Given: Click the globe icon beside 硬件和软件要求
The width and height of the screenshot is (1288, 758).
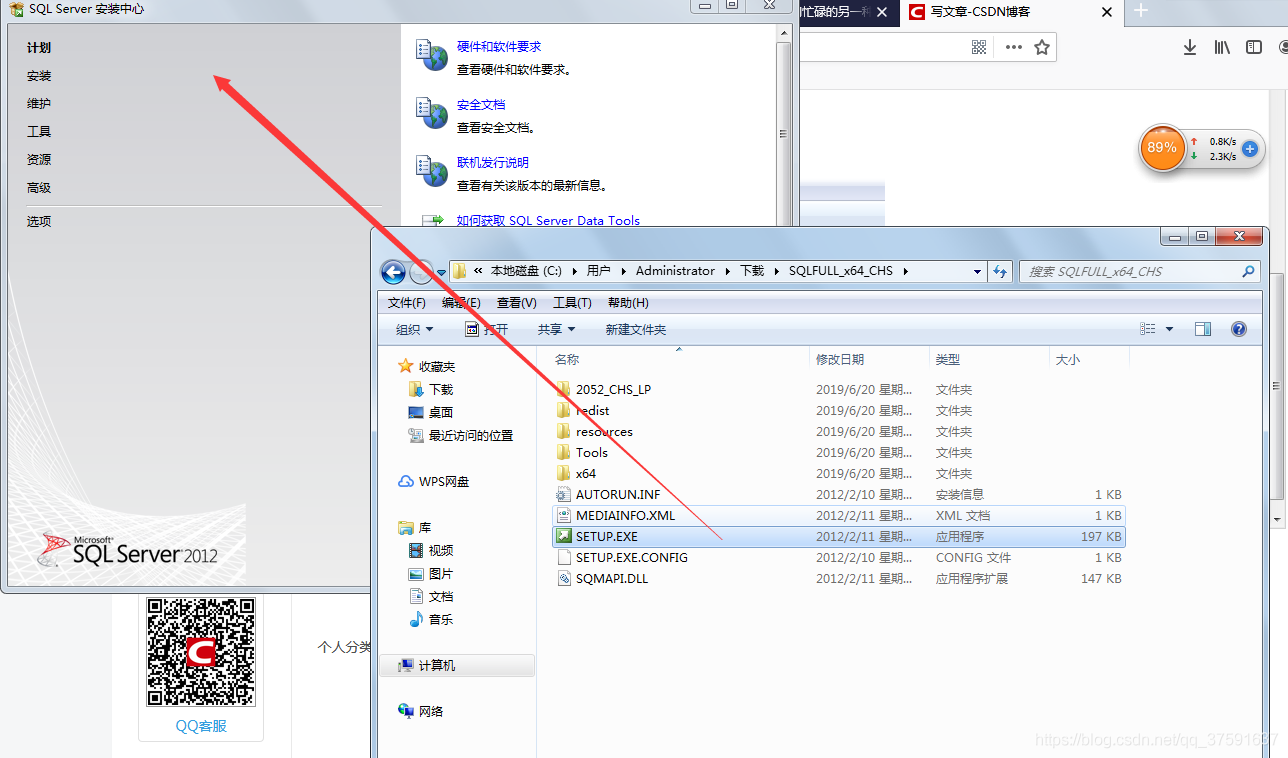Looking at the screenshot, I should point(431,56).
